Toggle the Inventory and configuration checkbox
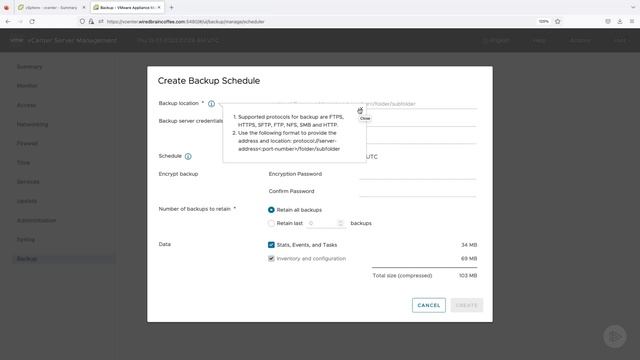 point(271,258)
